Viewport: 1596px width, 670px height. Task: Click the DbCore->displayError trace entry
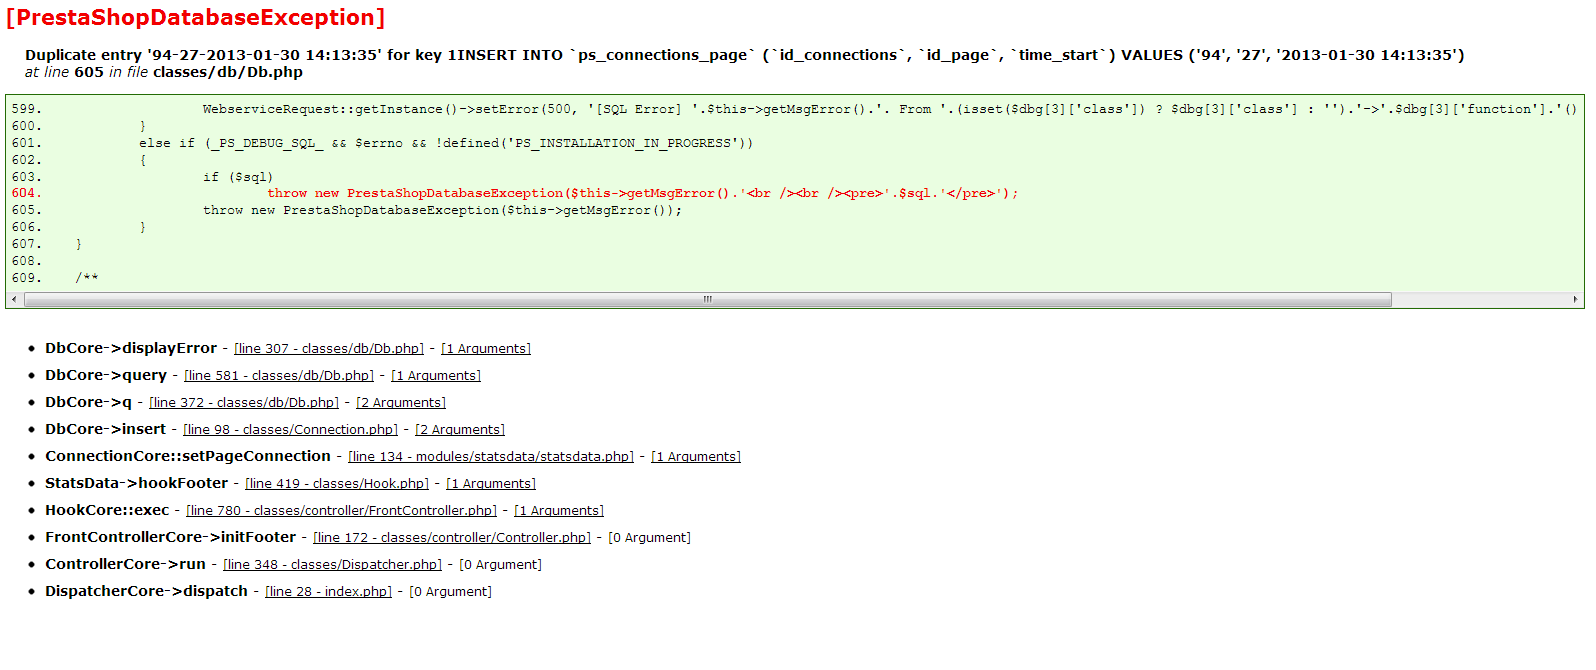click(131, 348)
